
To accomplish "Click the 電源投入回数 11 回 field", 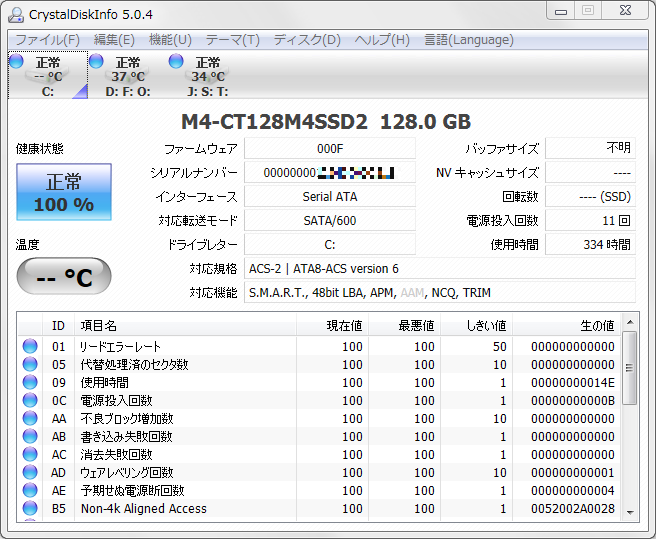I will [x=590, y=220].
